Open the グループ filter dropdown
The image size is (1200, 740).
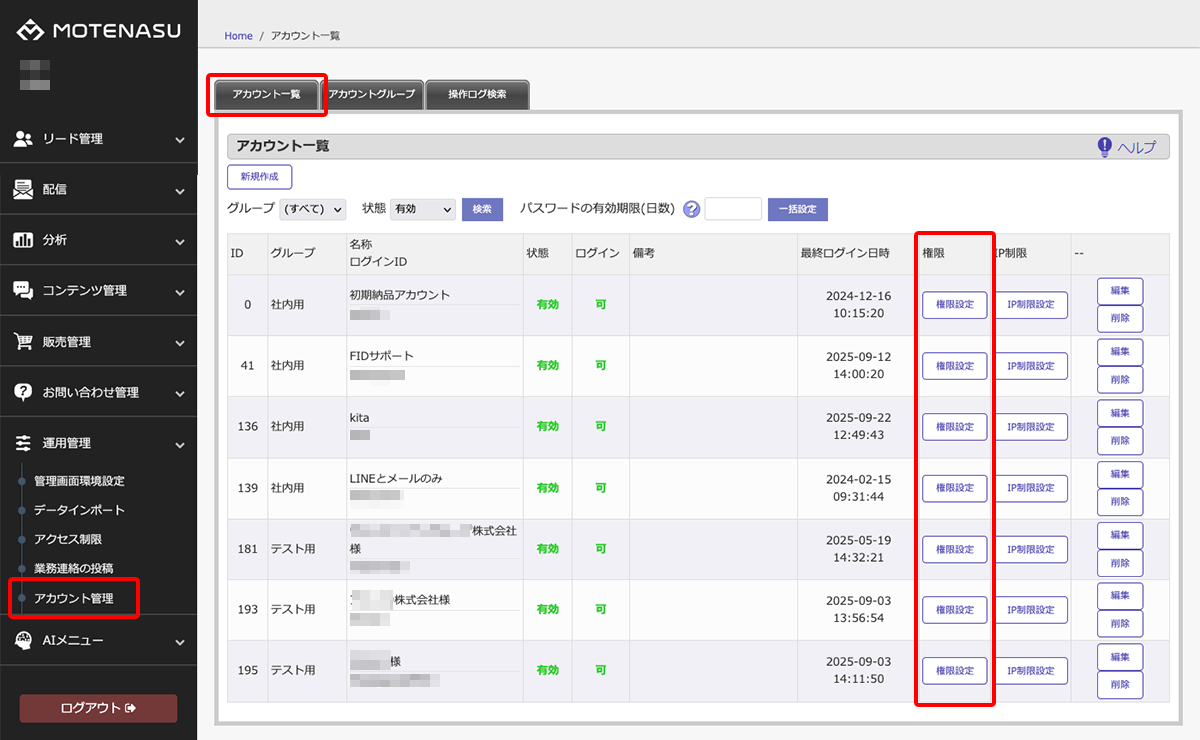(x=313, y=209)
